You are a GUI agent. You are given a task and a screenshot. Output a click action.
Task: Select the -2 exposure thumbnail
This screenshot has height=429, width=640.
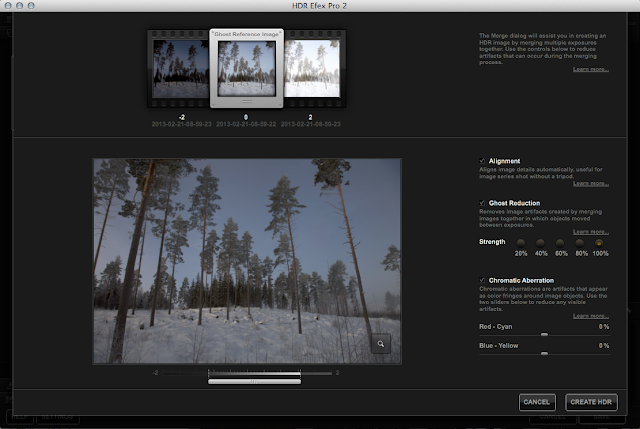181,69
